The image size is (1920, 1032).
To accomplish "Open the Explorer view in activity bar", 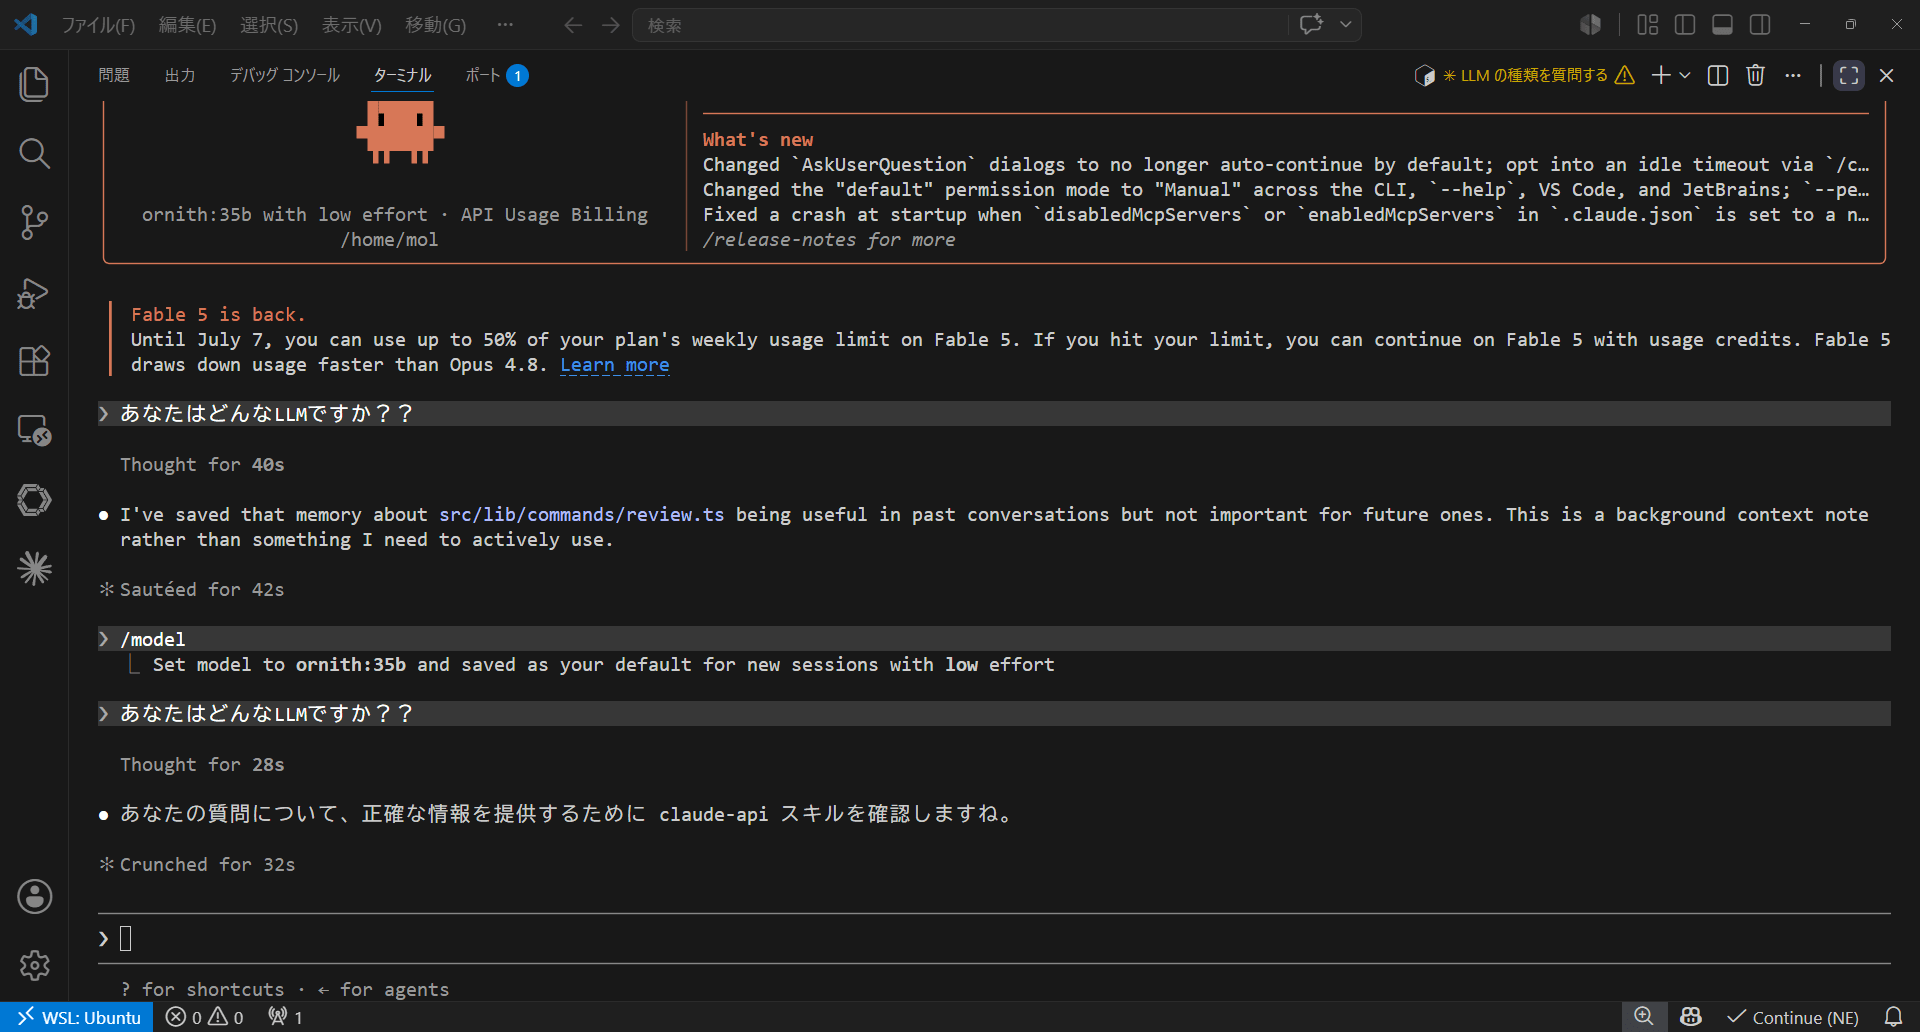I will [34, 84].
